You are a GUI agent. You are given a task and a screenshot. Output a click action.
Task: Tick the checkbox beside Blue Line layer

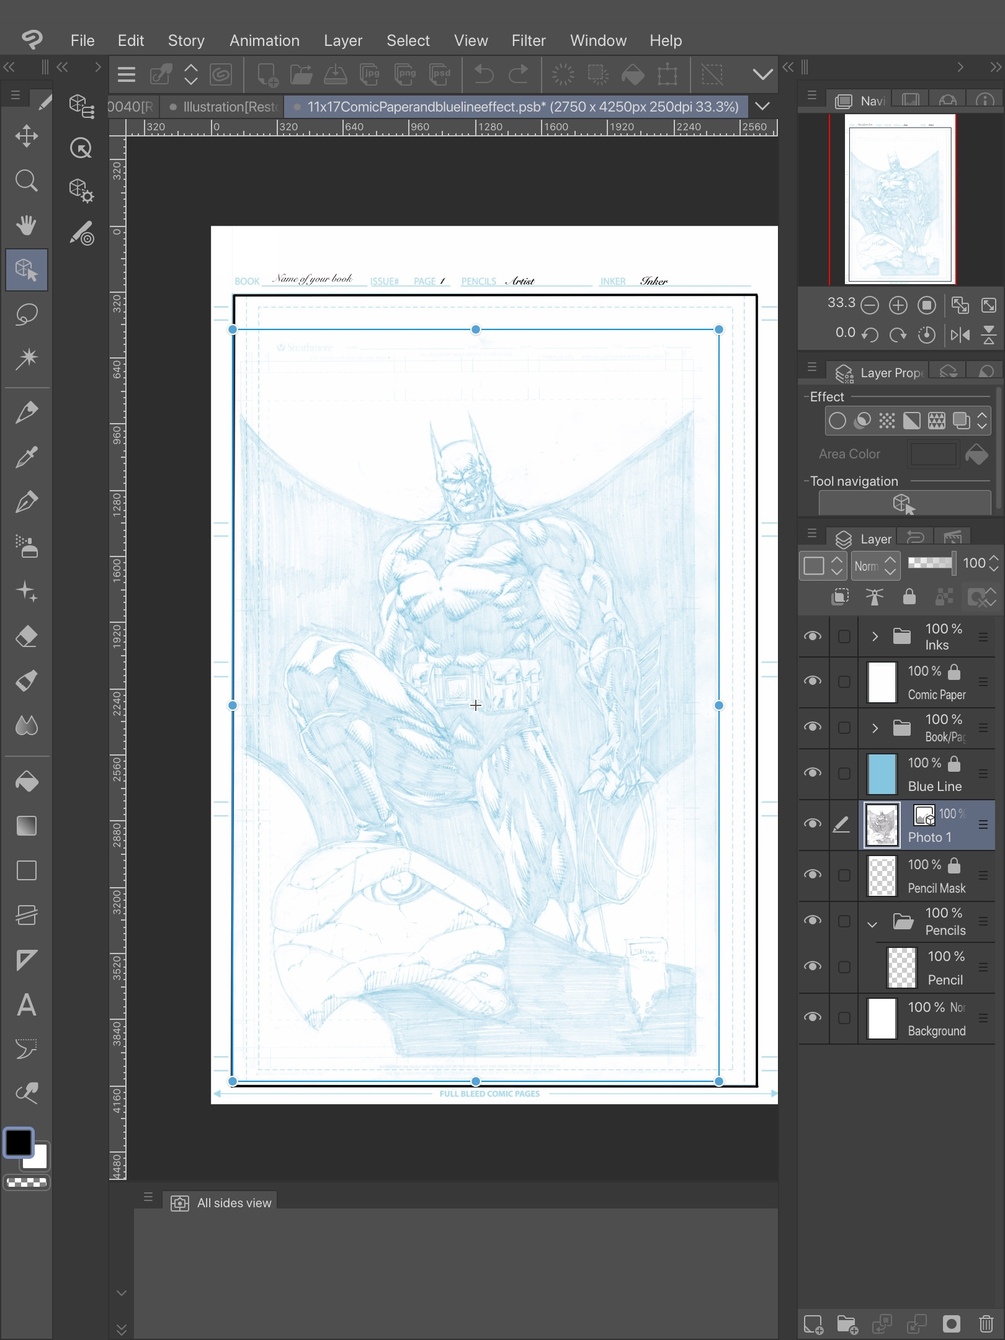(844, 773)
